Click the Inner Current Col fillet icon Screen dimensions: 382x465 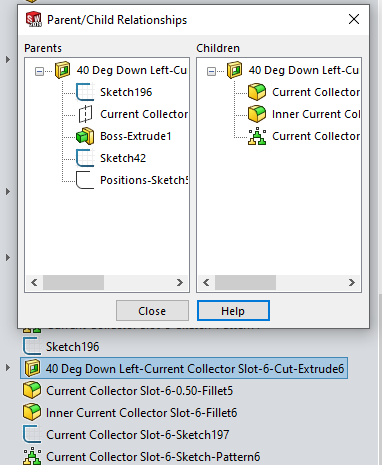tap(257, 114)
